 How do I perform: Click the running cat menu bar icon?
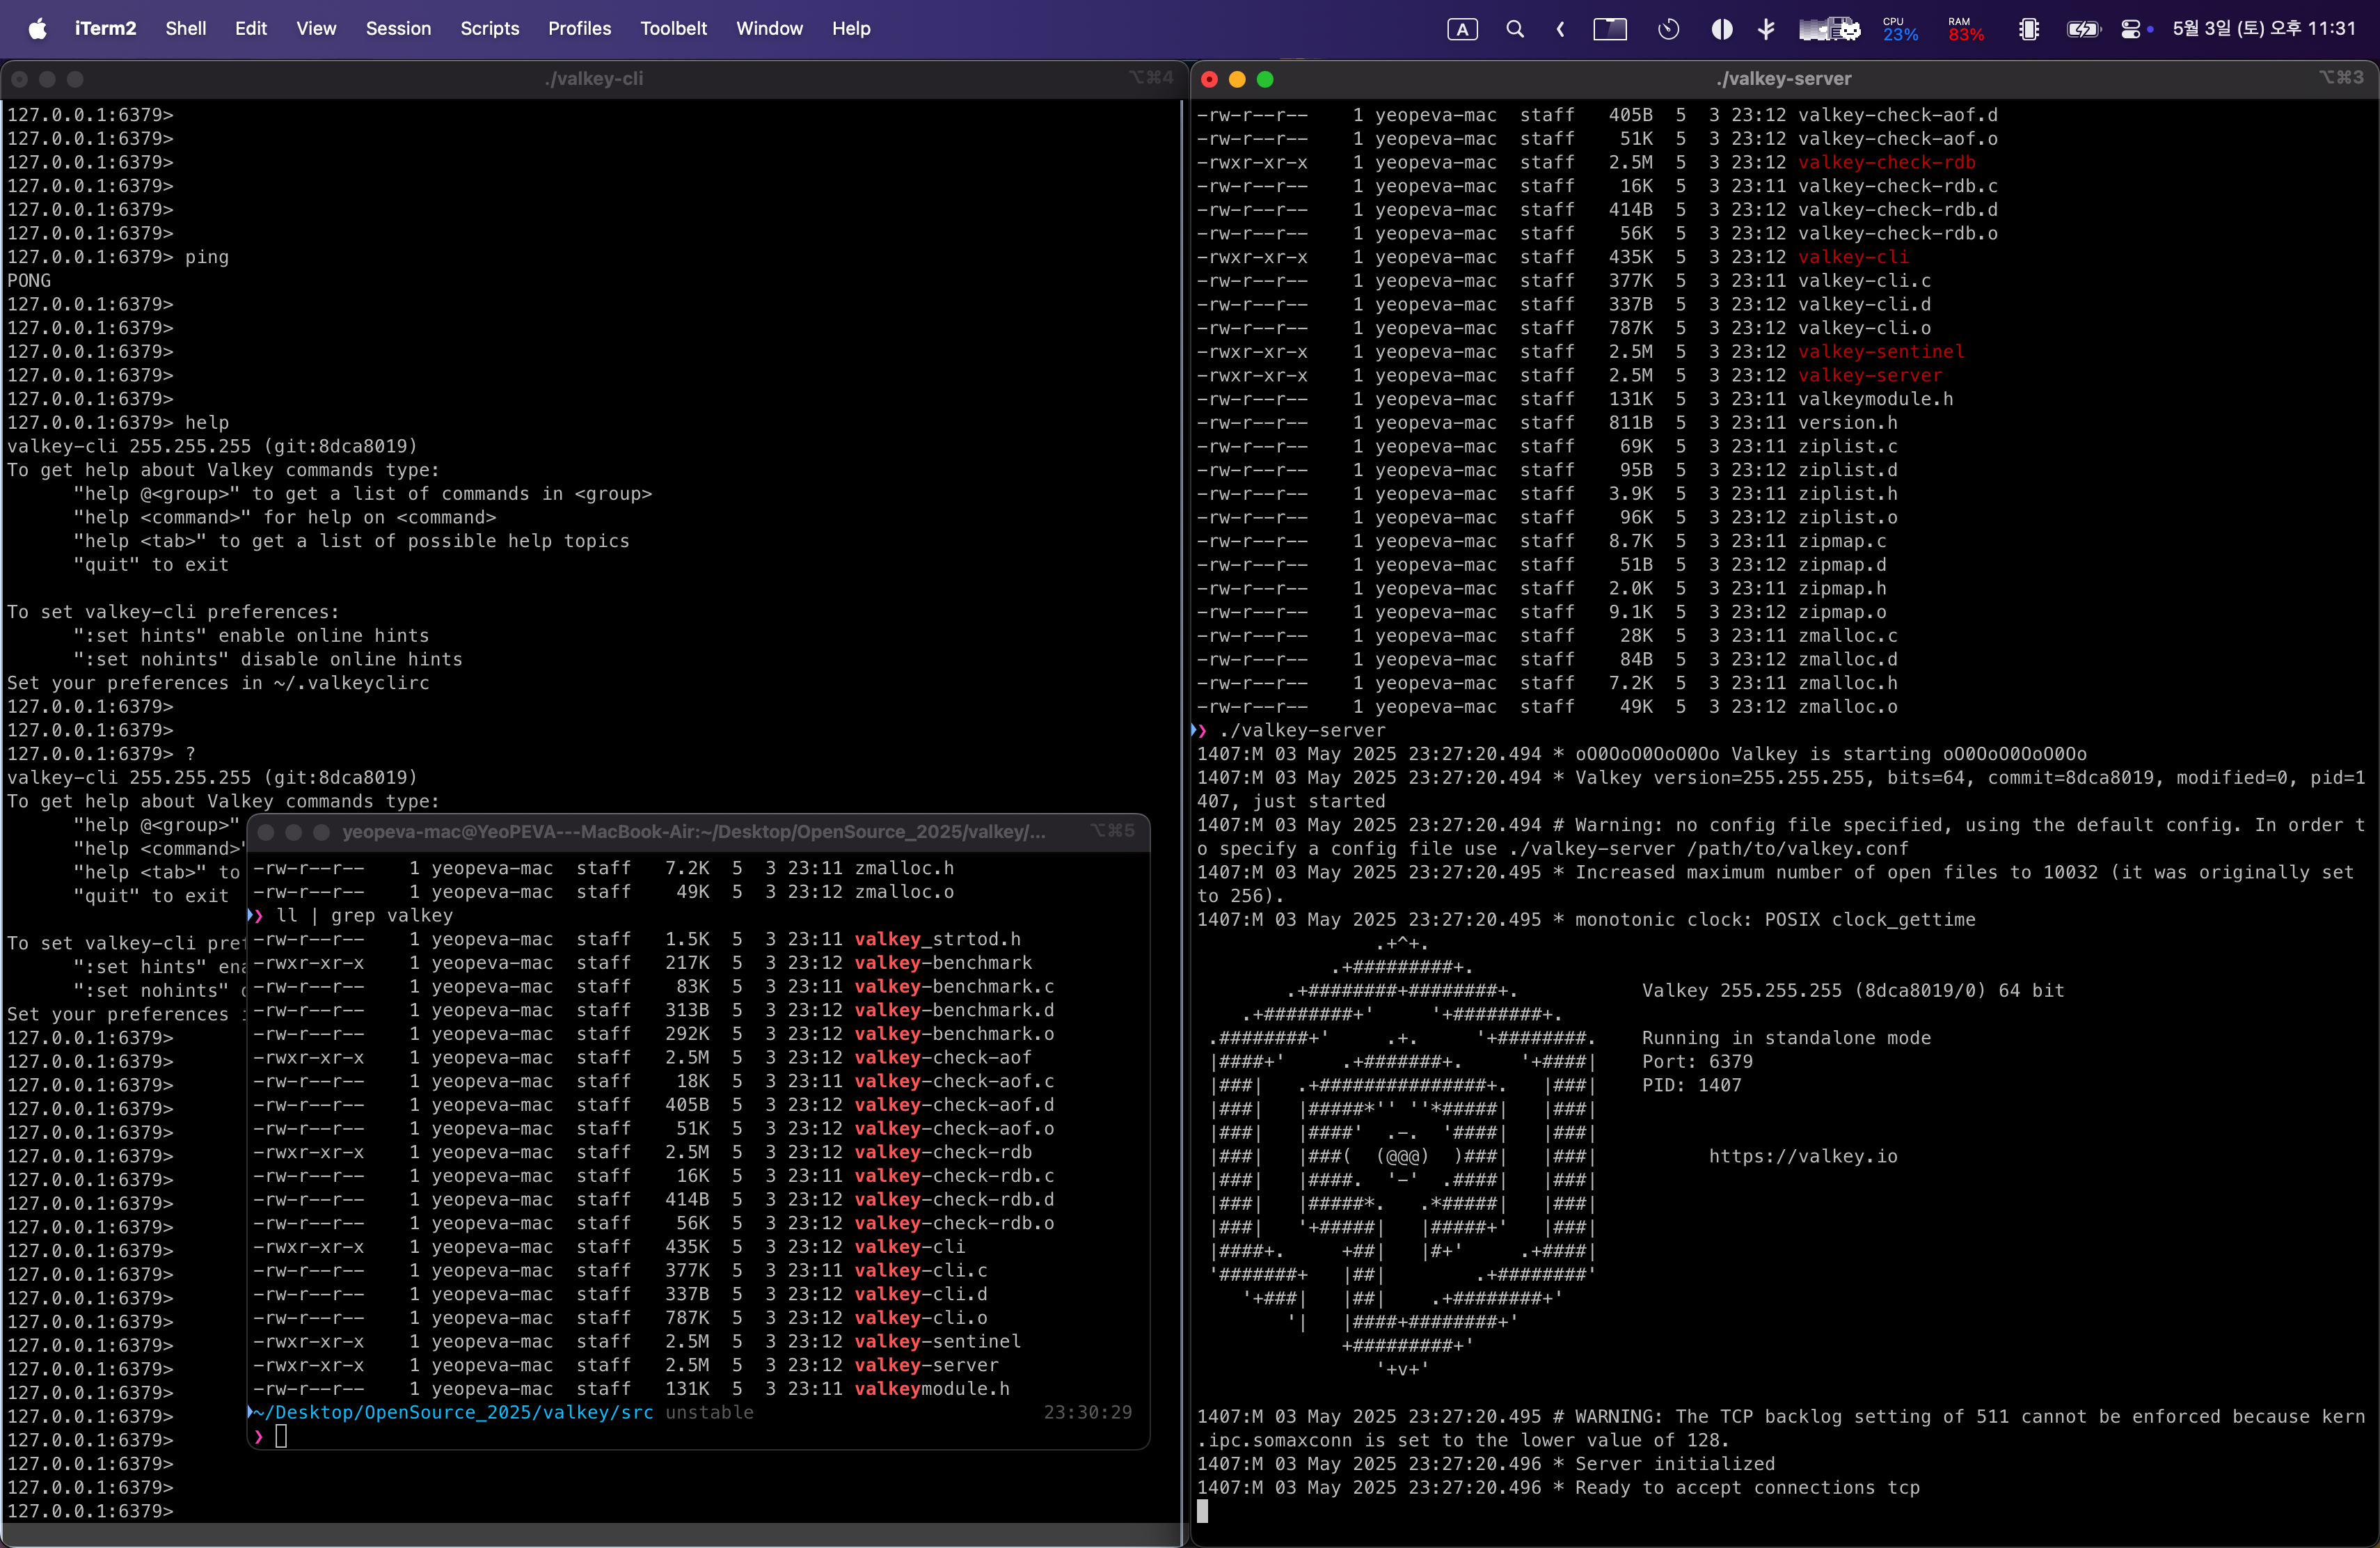pos(1829,29)
